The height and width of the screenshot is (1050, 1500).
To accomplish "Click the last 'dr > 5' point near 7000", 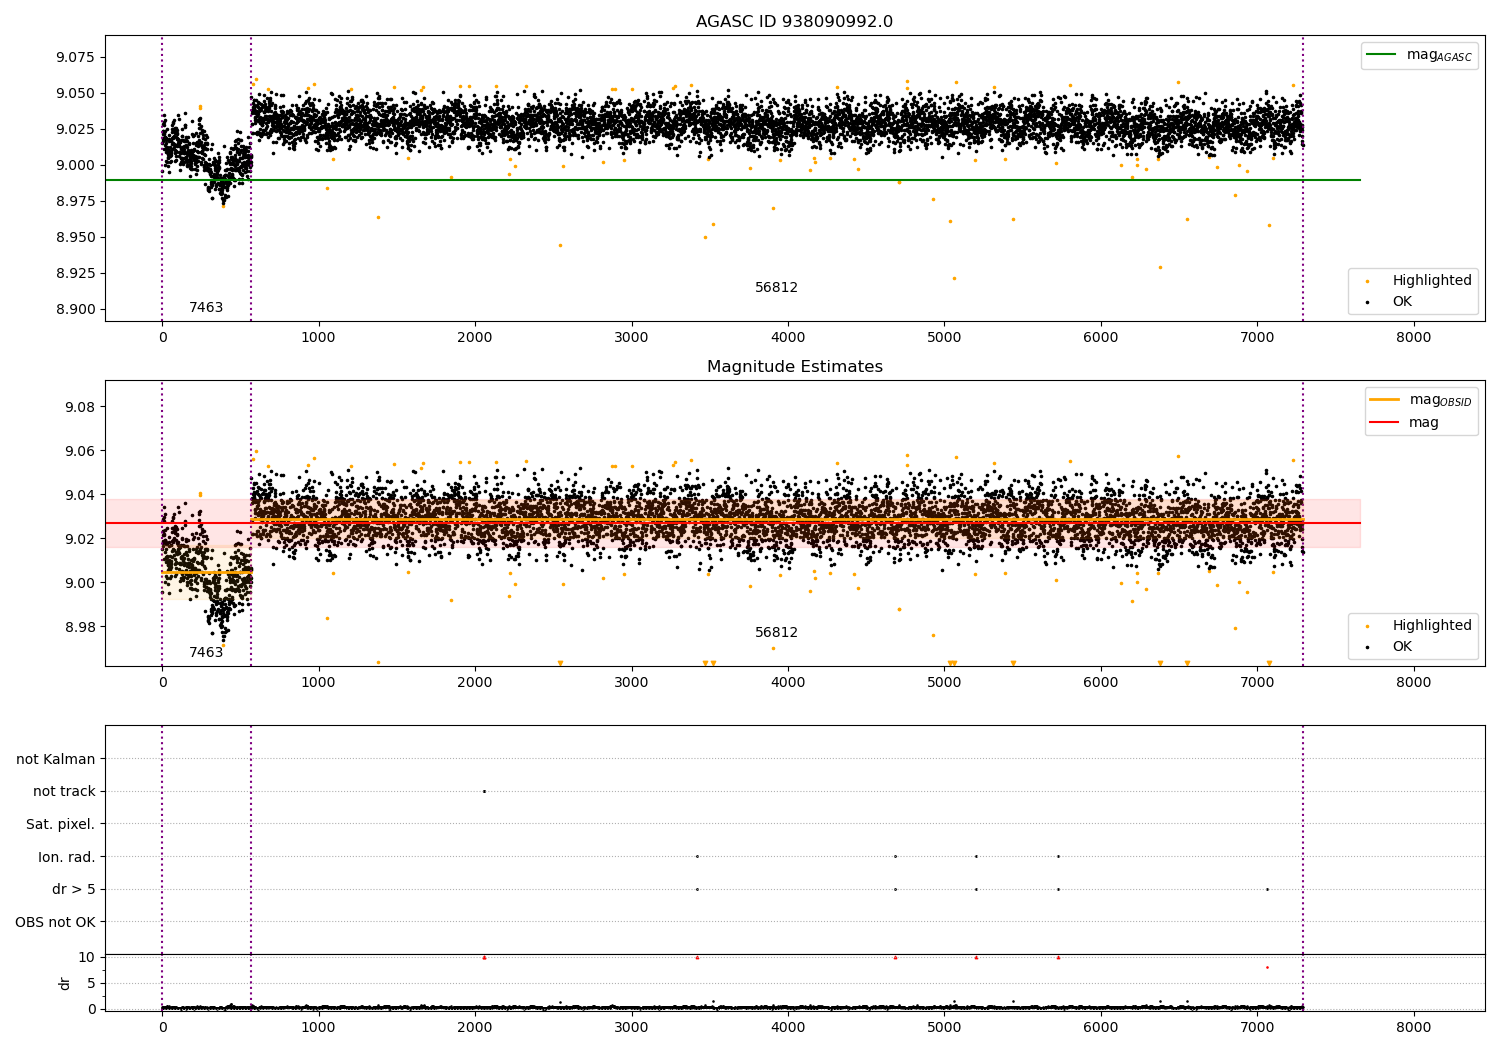I will click(1267, 889).
